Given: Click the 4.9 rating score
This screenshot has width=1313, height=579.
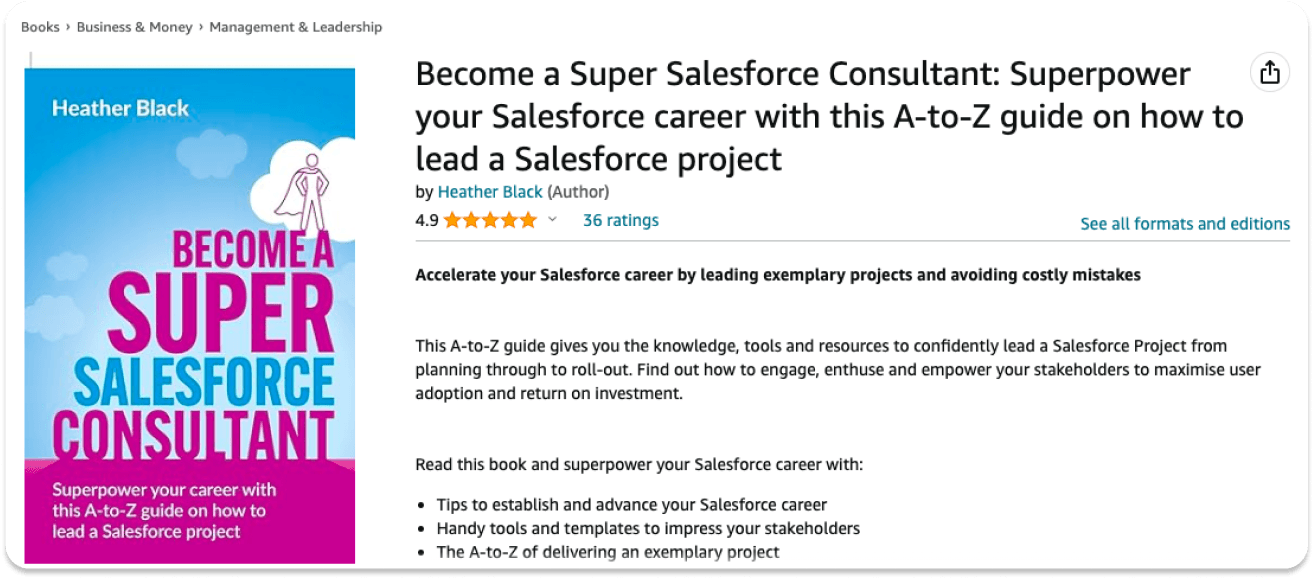Looking at the screenshot, I should click(427, 220).
